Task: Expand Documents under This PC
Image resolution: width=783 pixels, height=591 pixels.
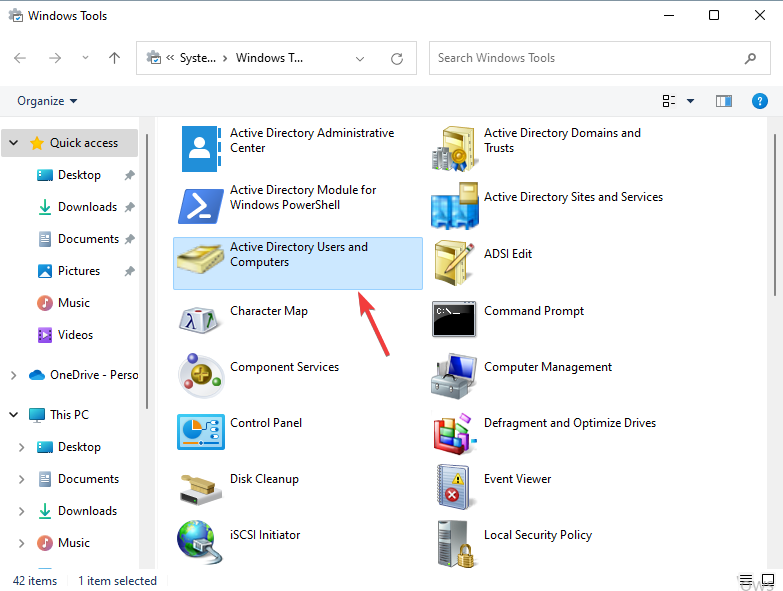Action: pyautogui.click(x=21, y=479)
